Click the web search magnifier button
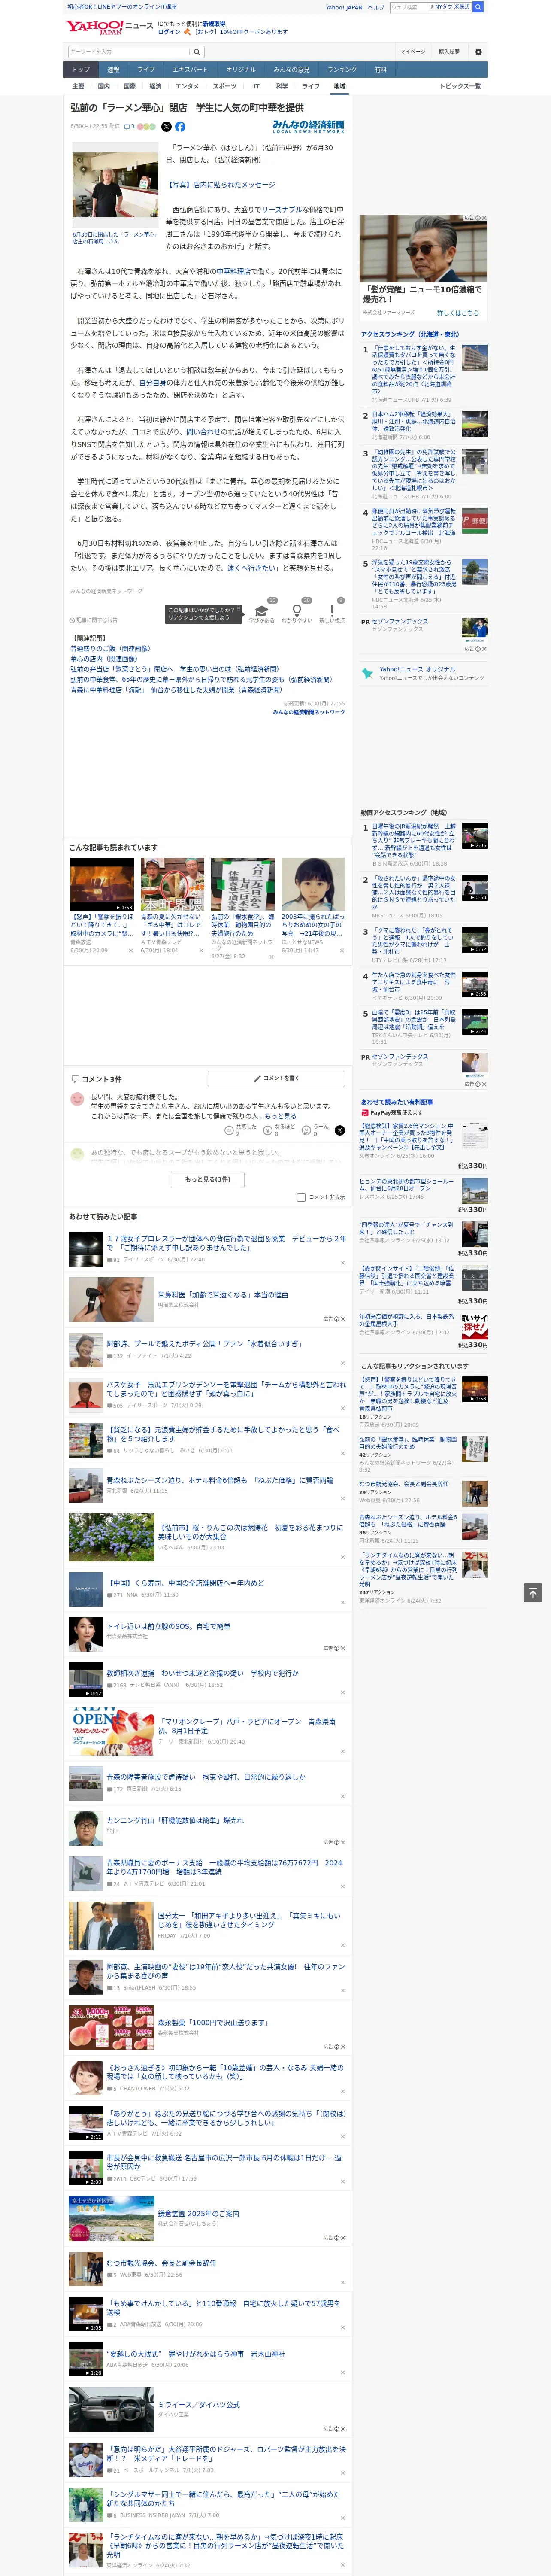Image resolution: width=551 pixels, height=2576 pixels. (x=478, y=7)
